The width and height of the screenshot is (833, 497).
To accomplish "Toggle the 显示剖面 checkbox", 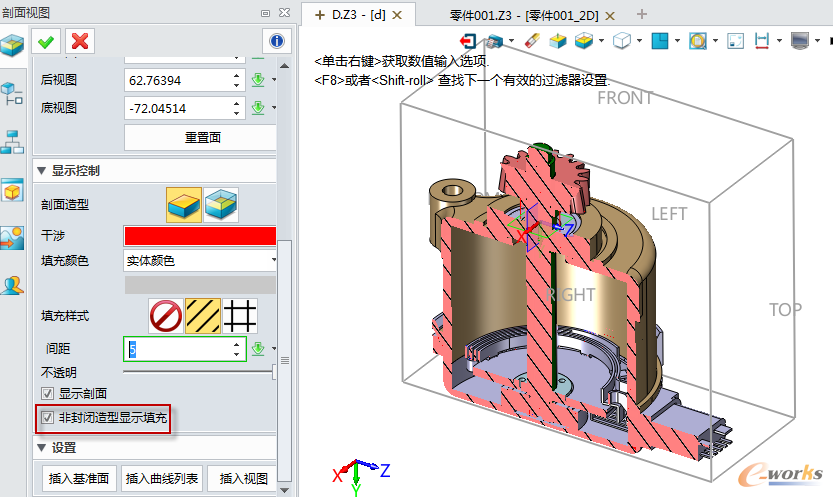I will pyautogui.click(x=46, y=393).
